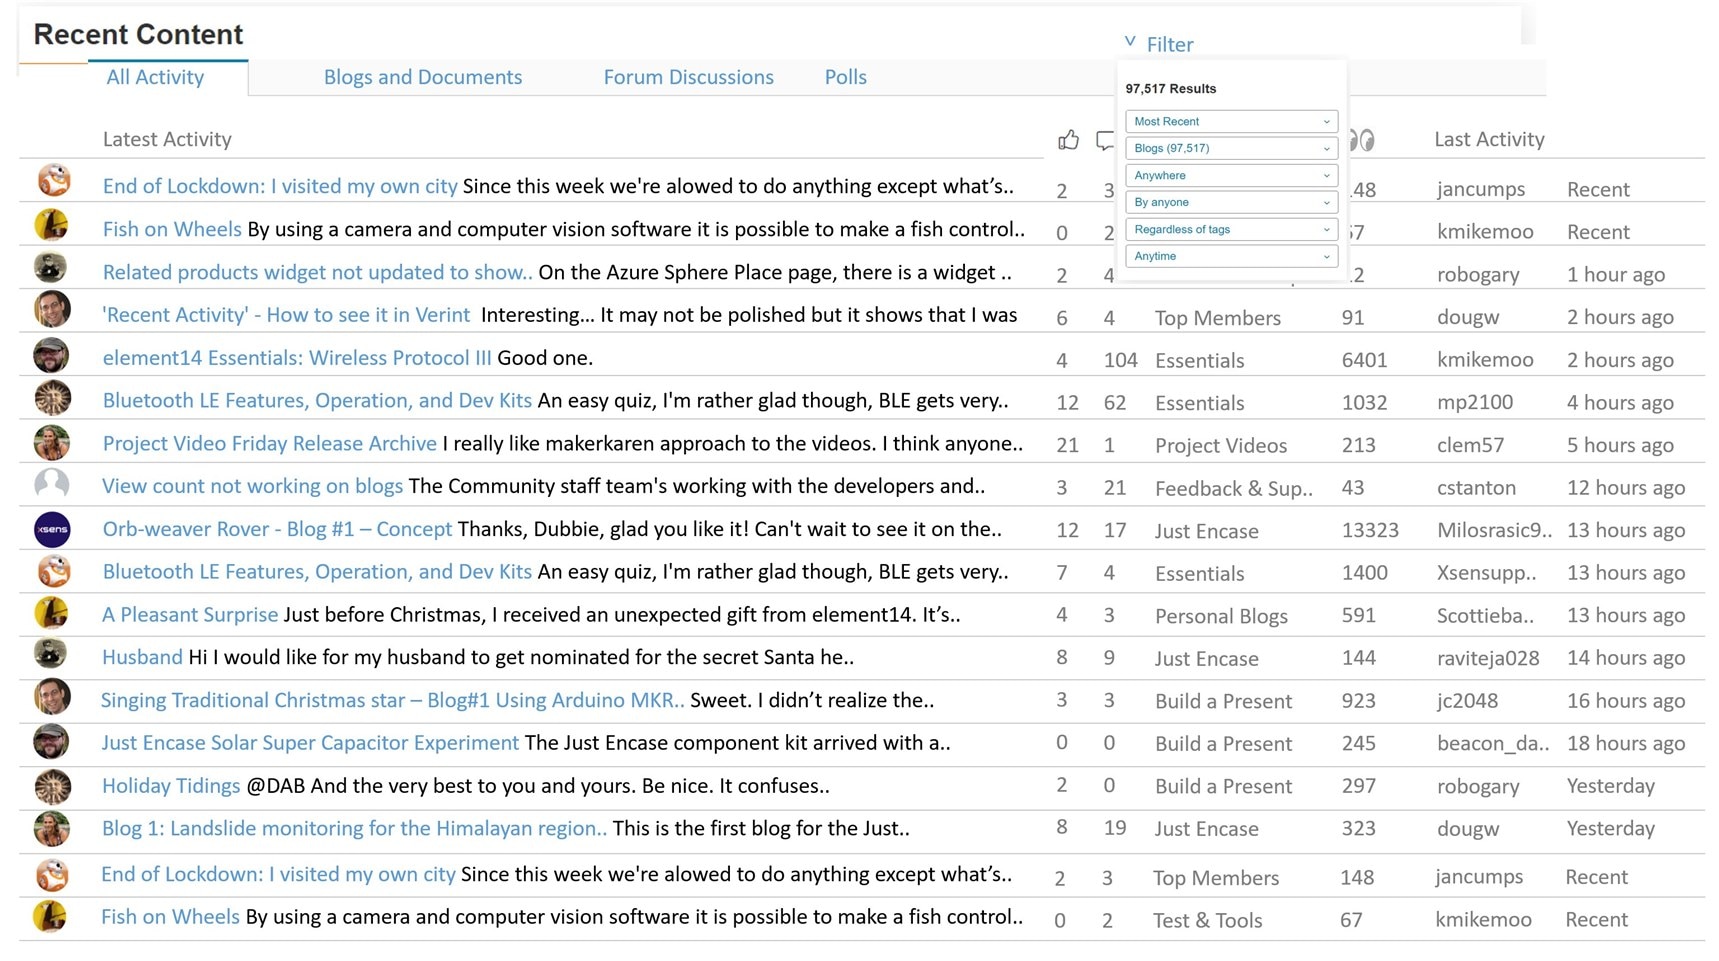The width and height of the screenshot is (1719, 961).
Task: Click the speech bubble comments column icon
Action: [x=1104, y=140]
